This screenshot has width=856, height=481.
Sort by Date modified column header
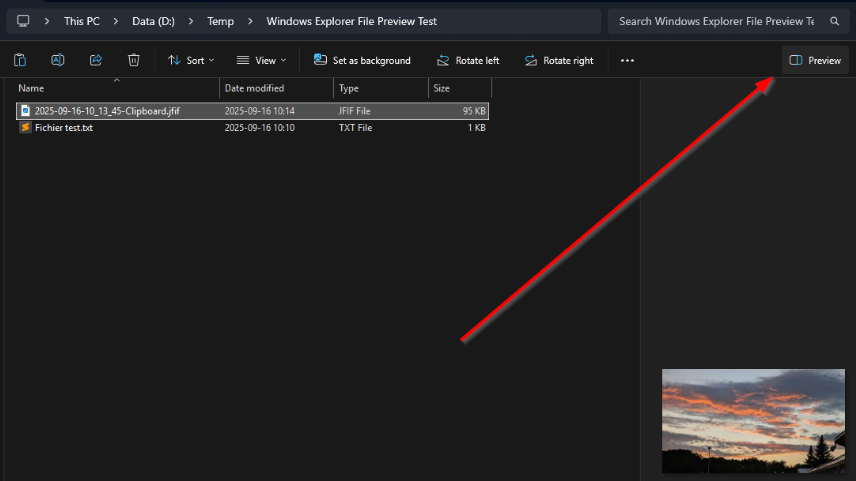tap(254, 88)
